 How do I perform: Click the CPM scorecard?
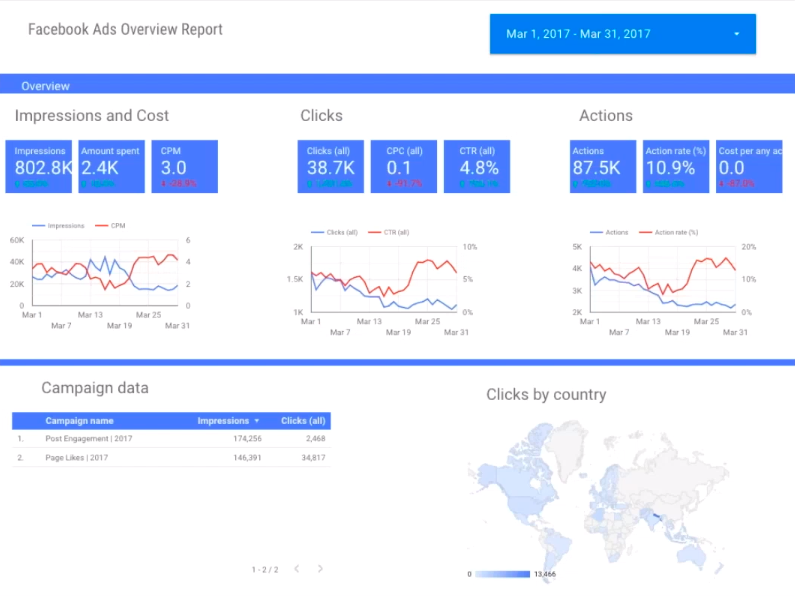point(185,167)
